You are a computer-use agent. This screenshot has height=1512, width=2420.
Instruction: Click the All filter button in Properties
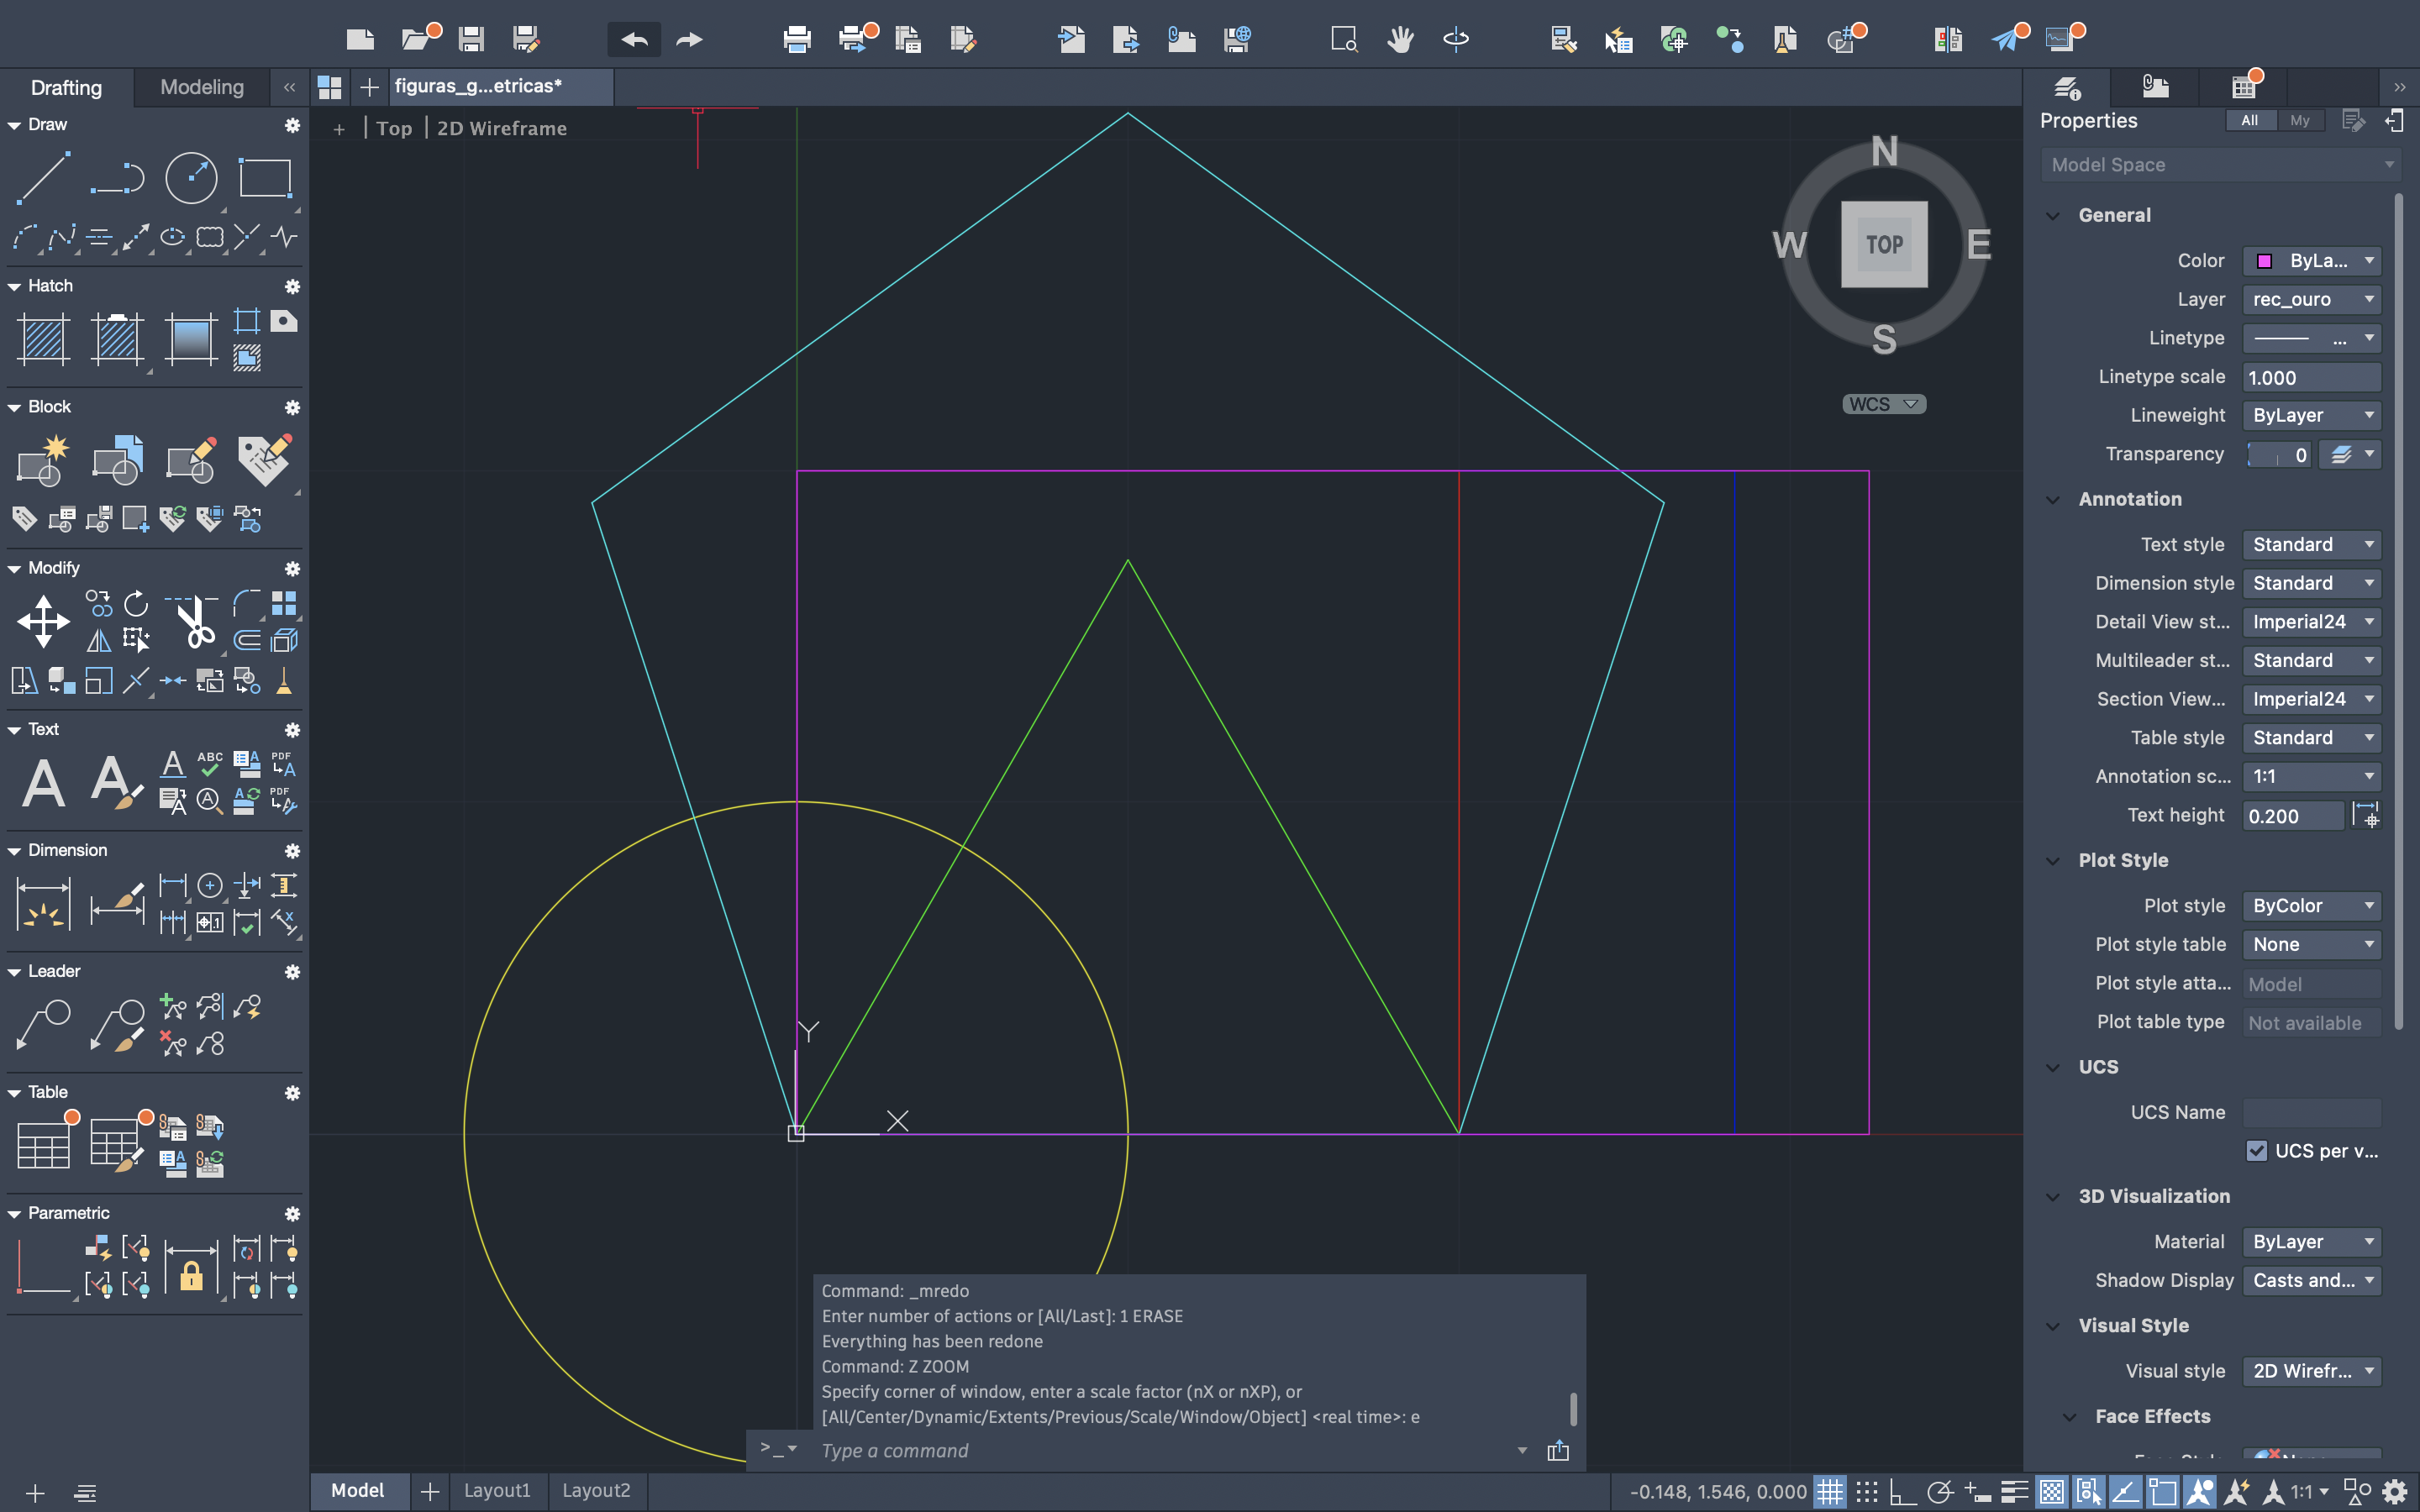point(2249,120)
